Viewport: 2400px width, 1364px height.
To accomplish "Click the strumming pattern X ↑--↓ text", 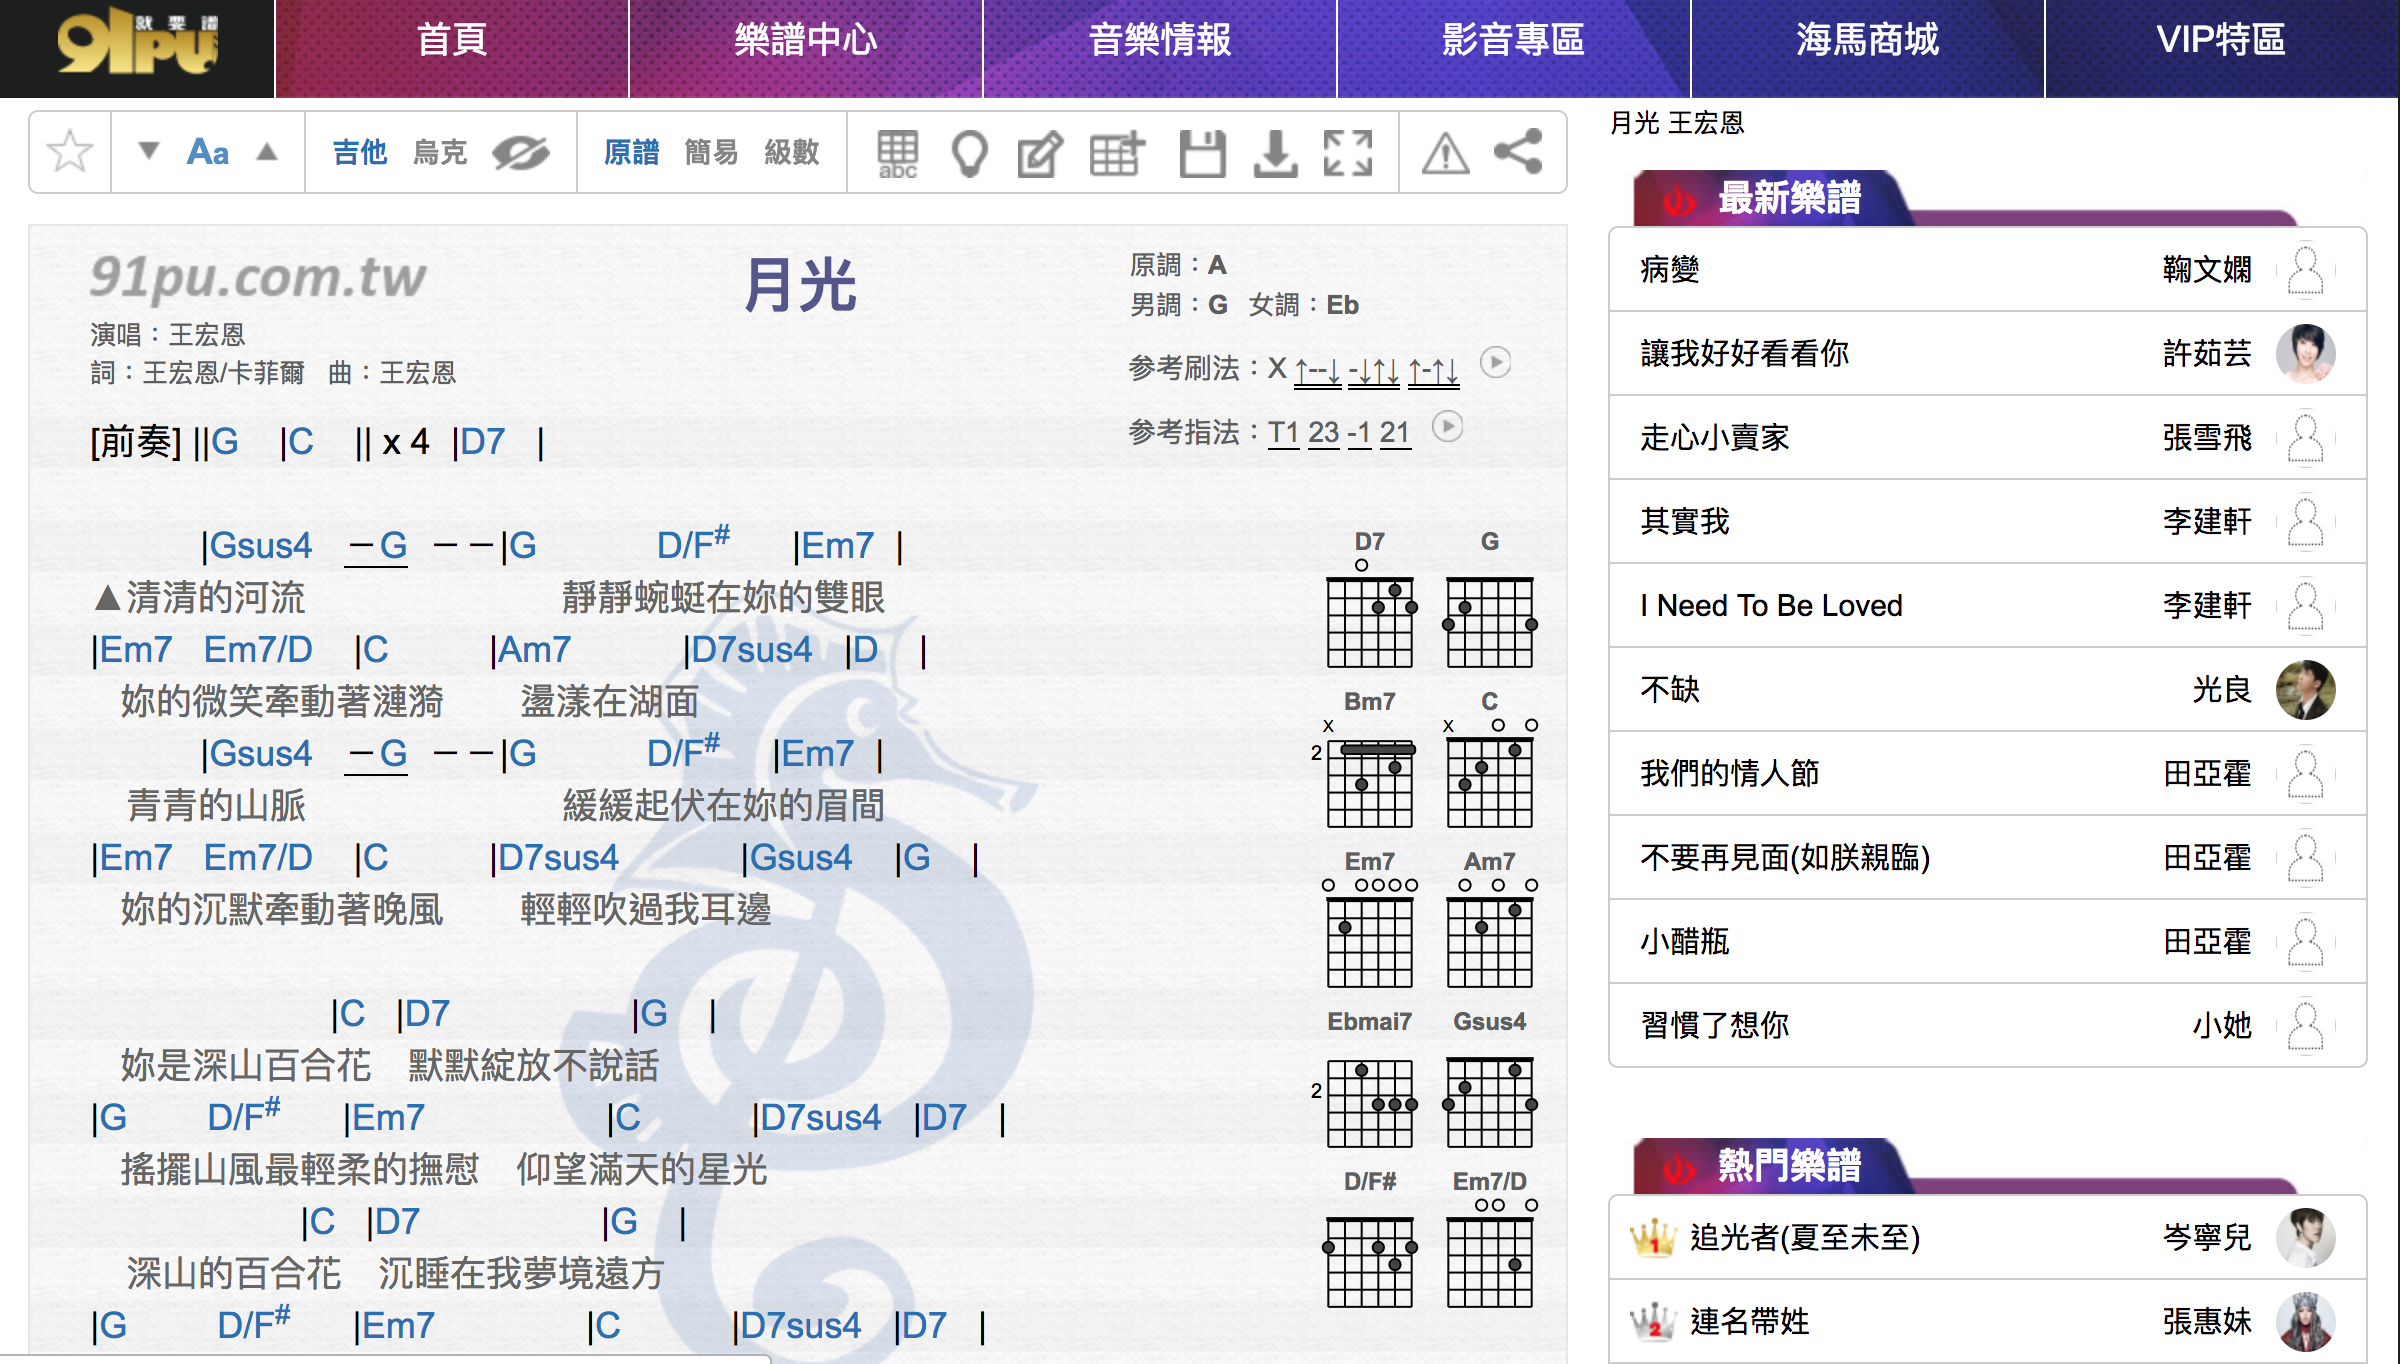I will (1364, 370).
